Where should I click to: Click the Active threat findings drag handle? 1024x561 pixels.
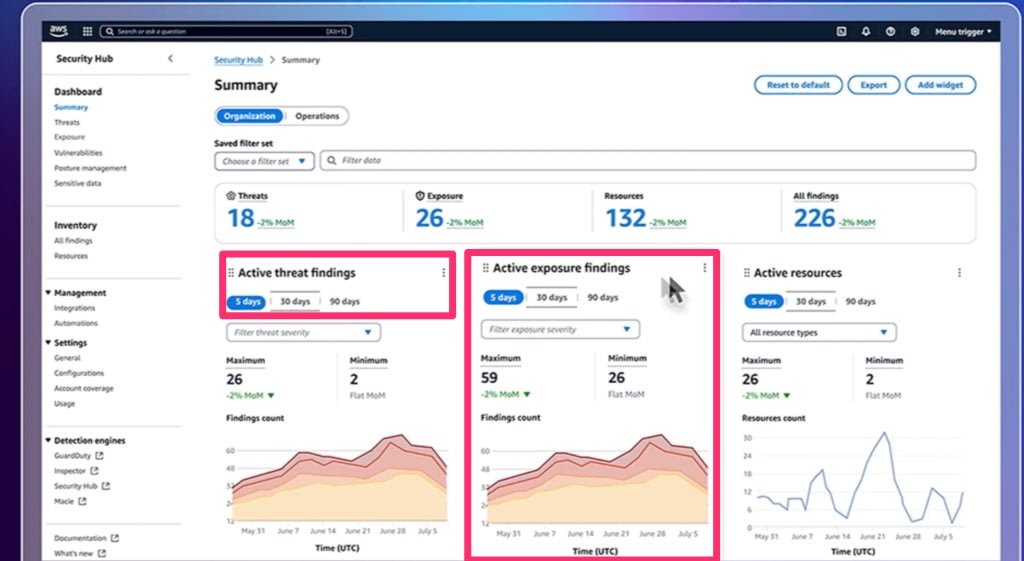click(231, 273)
